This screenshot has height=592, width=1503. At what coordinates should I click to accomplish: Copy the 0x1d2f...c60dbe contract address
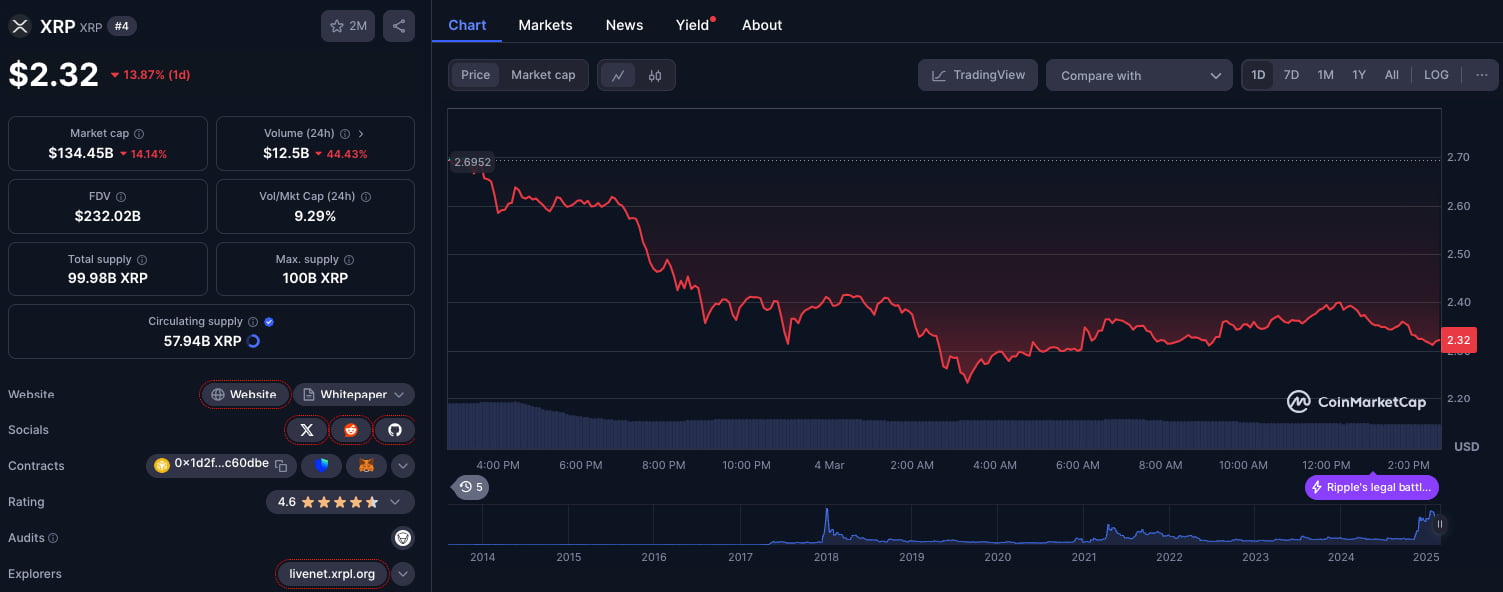click(282, 465)
